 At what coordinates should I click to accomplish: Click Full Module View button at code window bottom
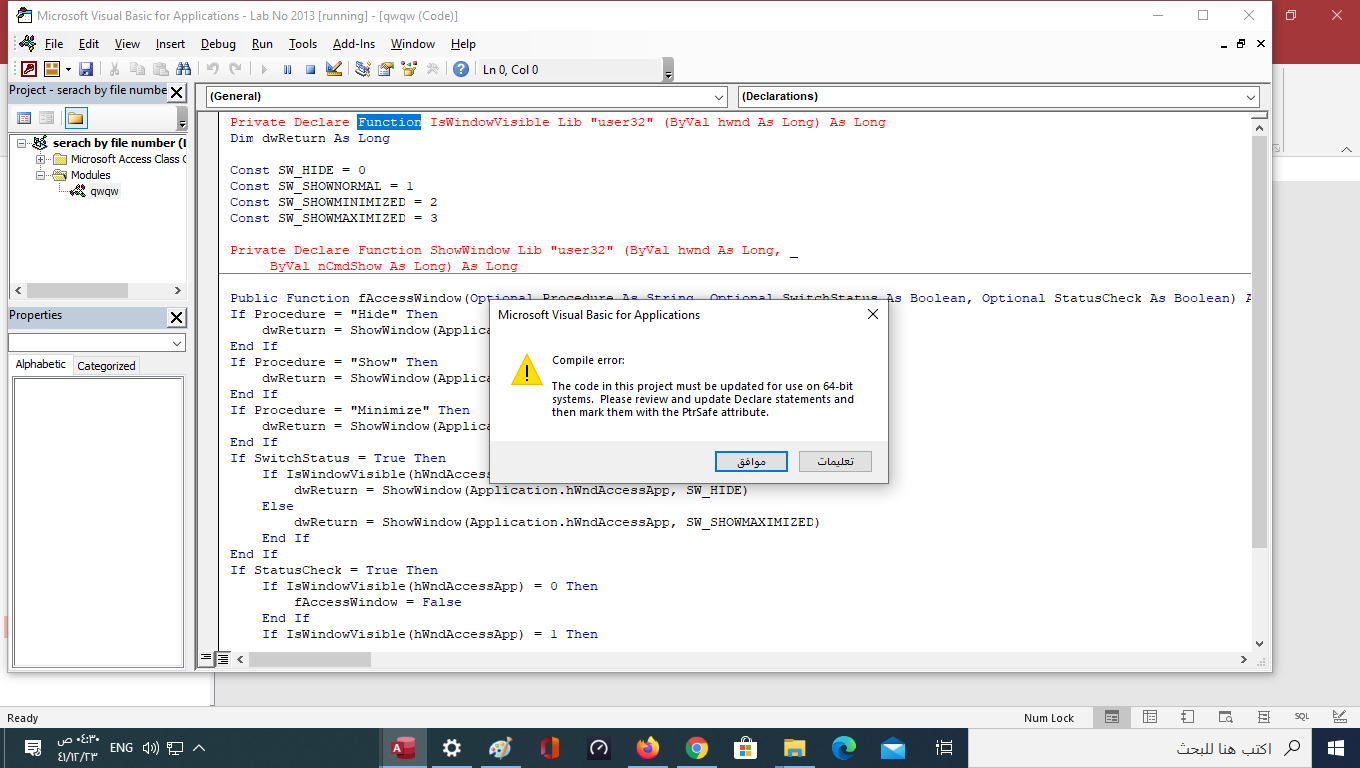(223, 659)
